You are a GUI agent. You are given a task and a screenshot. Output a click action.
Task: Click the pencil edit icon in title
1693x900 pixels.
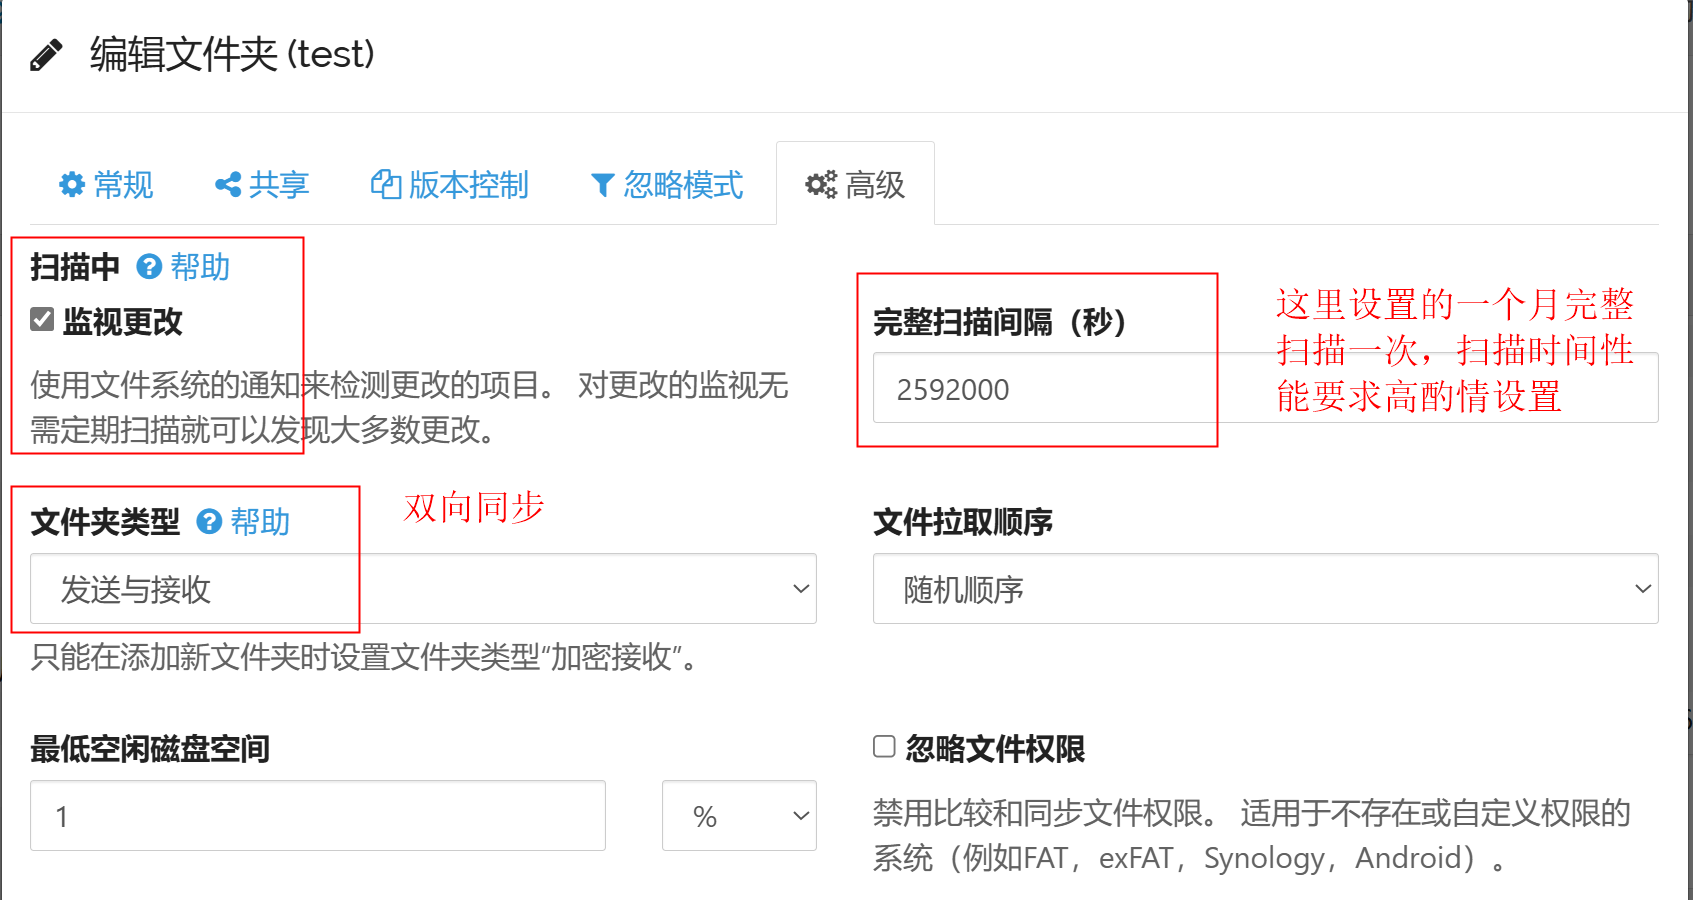46,55
